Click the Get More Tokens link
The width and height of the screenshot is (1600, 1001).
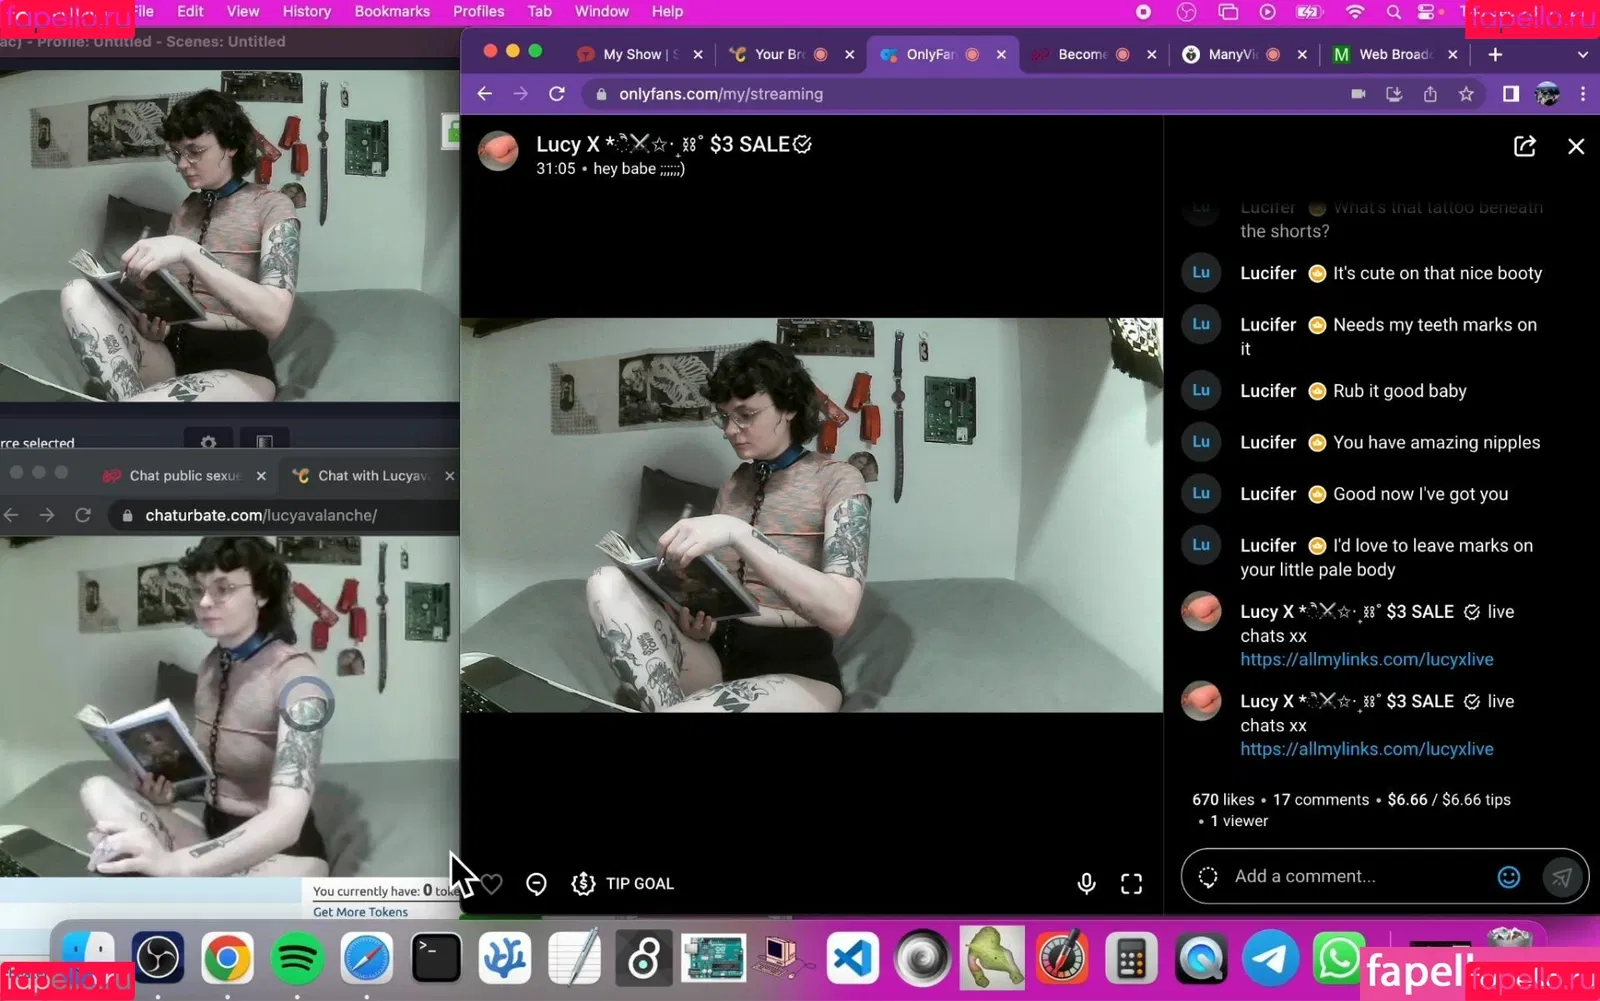pos(360,911)
